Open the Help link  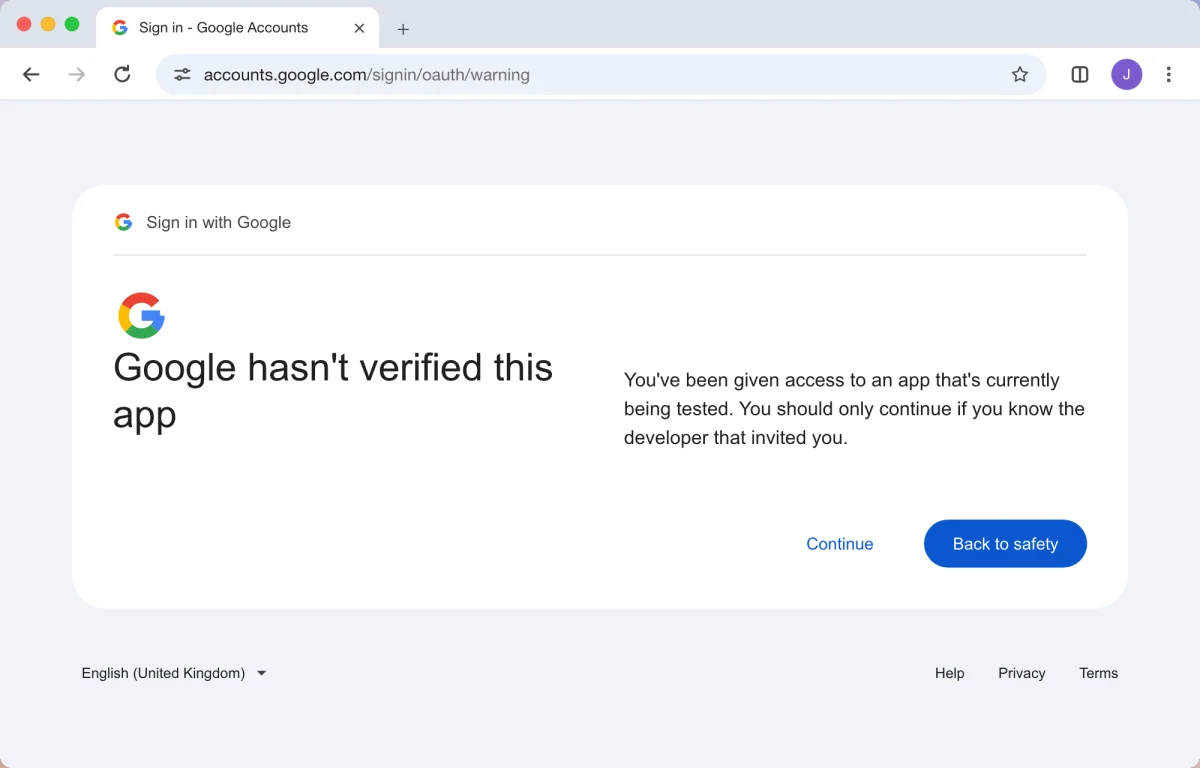click(950, 673)
